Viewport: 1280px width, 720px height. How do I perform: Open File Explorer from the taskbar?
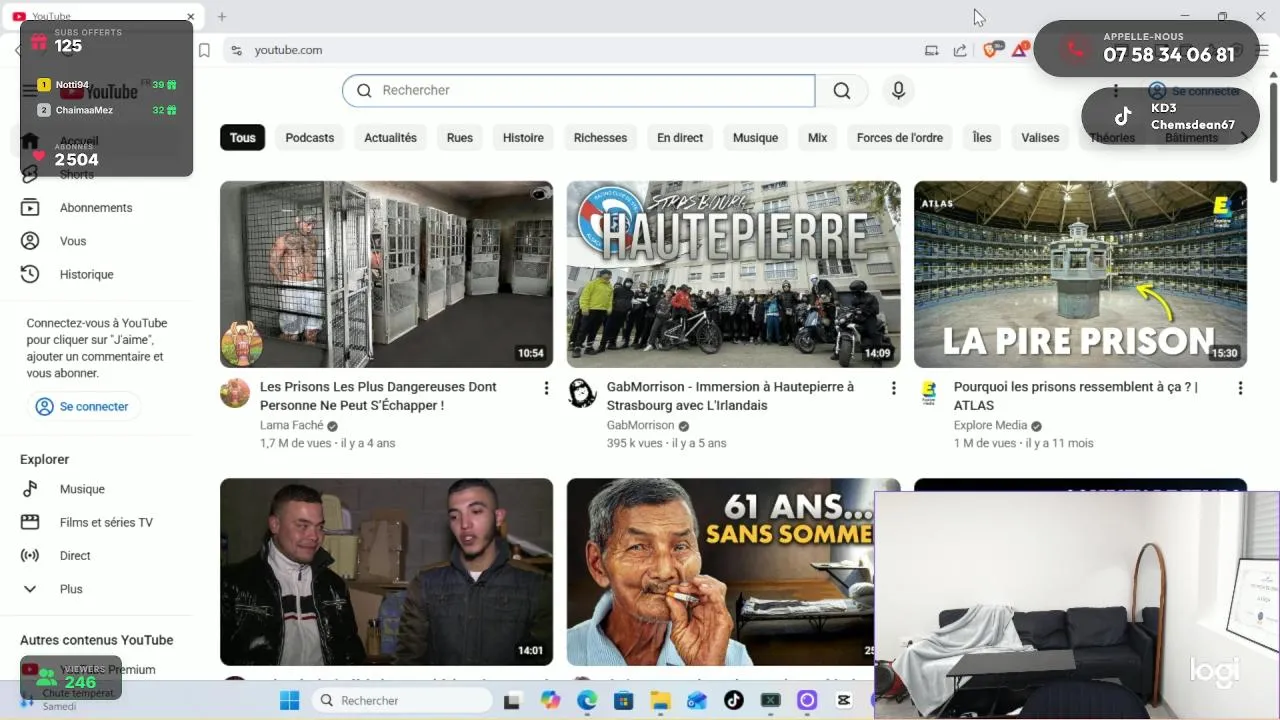click(x=660, y=701)
